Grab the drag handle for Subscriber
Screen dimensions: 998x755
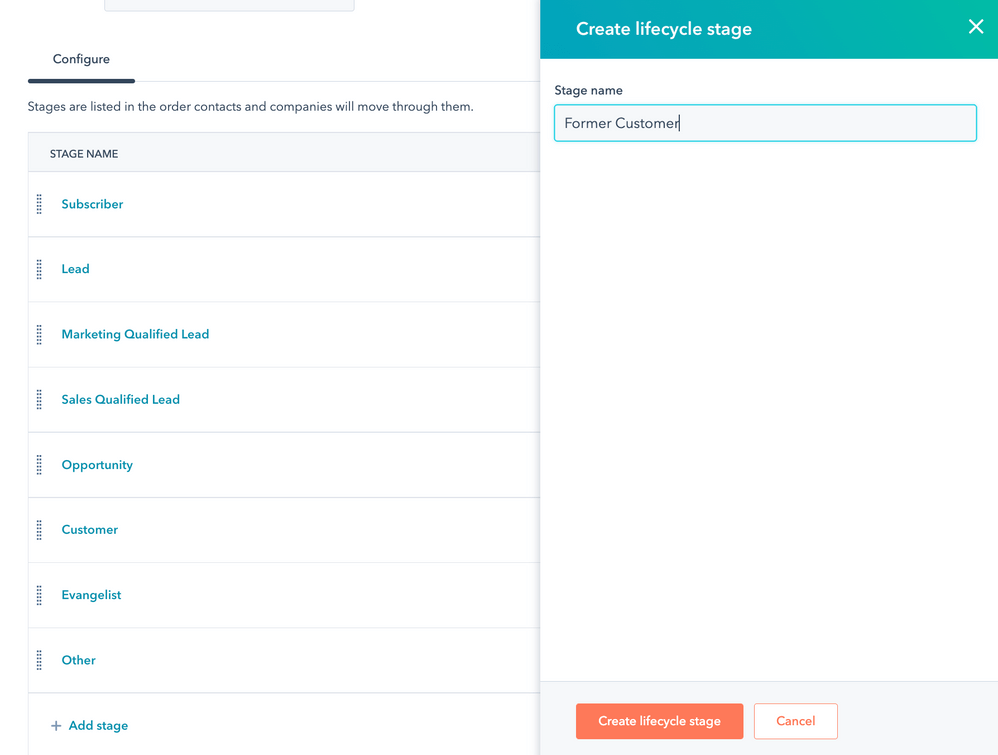pyautogui.click(x=39, y=204)
